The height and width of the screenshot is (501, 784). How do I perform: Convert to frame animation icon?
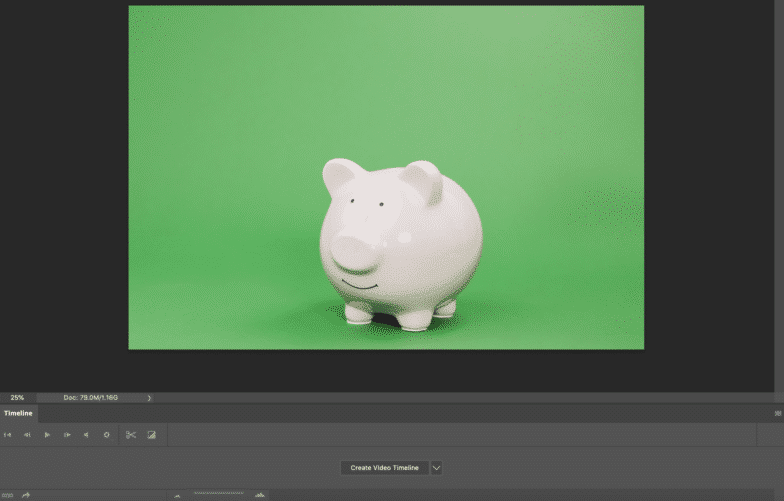7,495
